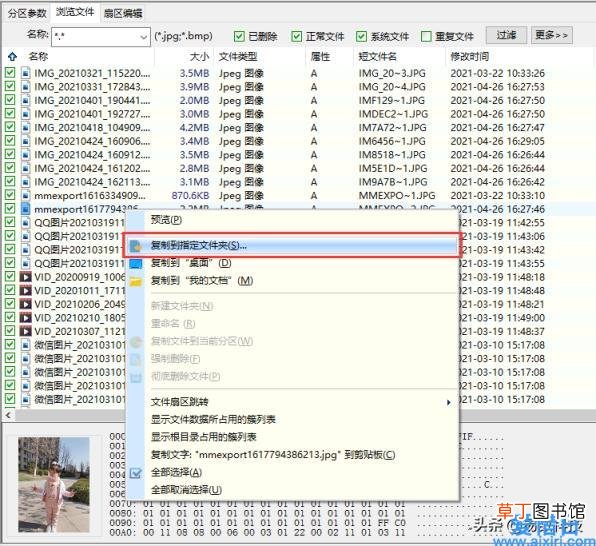Uncheck the IMG_20210424_161202 file checkbox

(x=10, y=168)
